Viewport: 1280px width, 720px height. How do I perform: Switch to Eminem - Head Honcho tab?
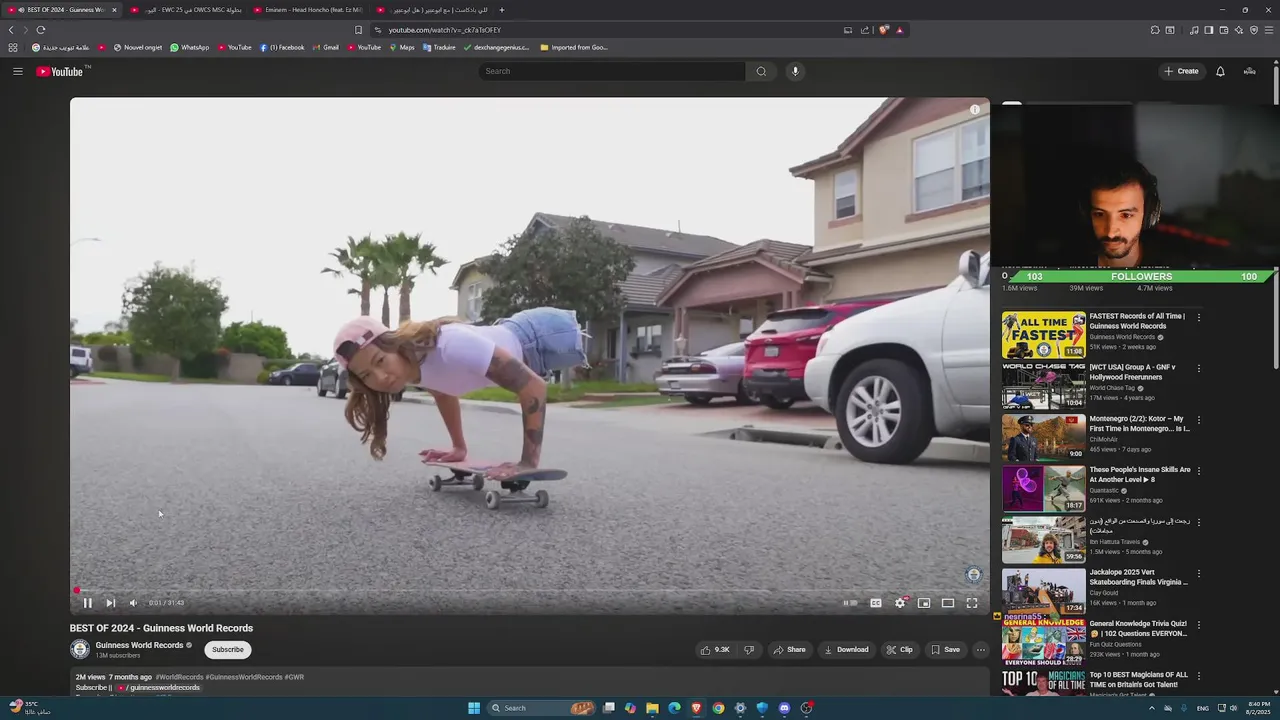[307, 10]
